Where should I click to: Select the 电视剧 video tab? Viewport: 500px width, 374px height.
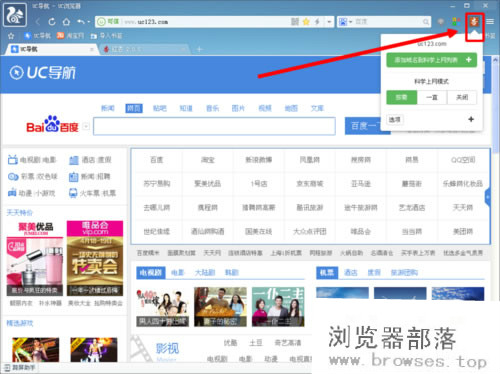tap(151, 272)
